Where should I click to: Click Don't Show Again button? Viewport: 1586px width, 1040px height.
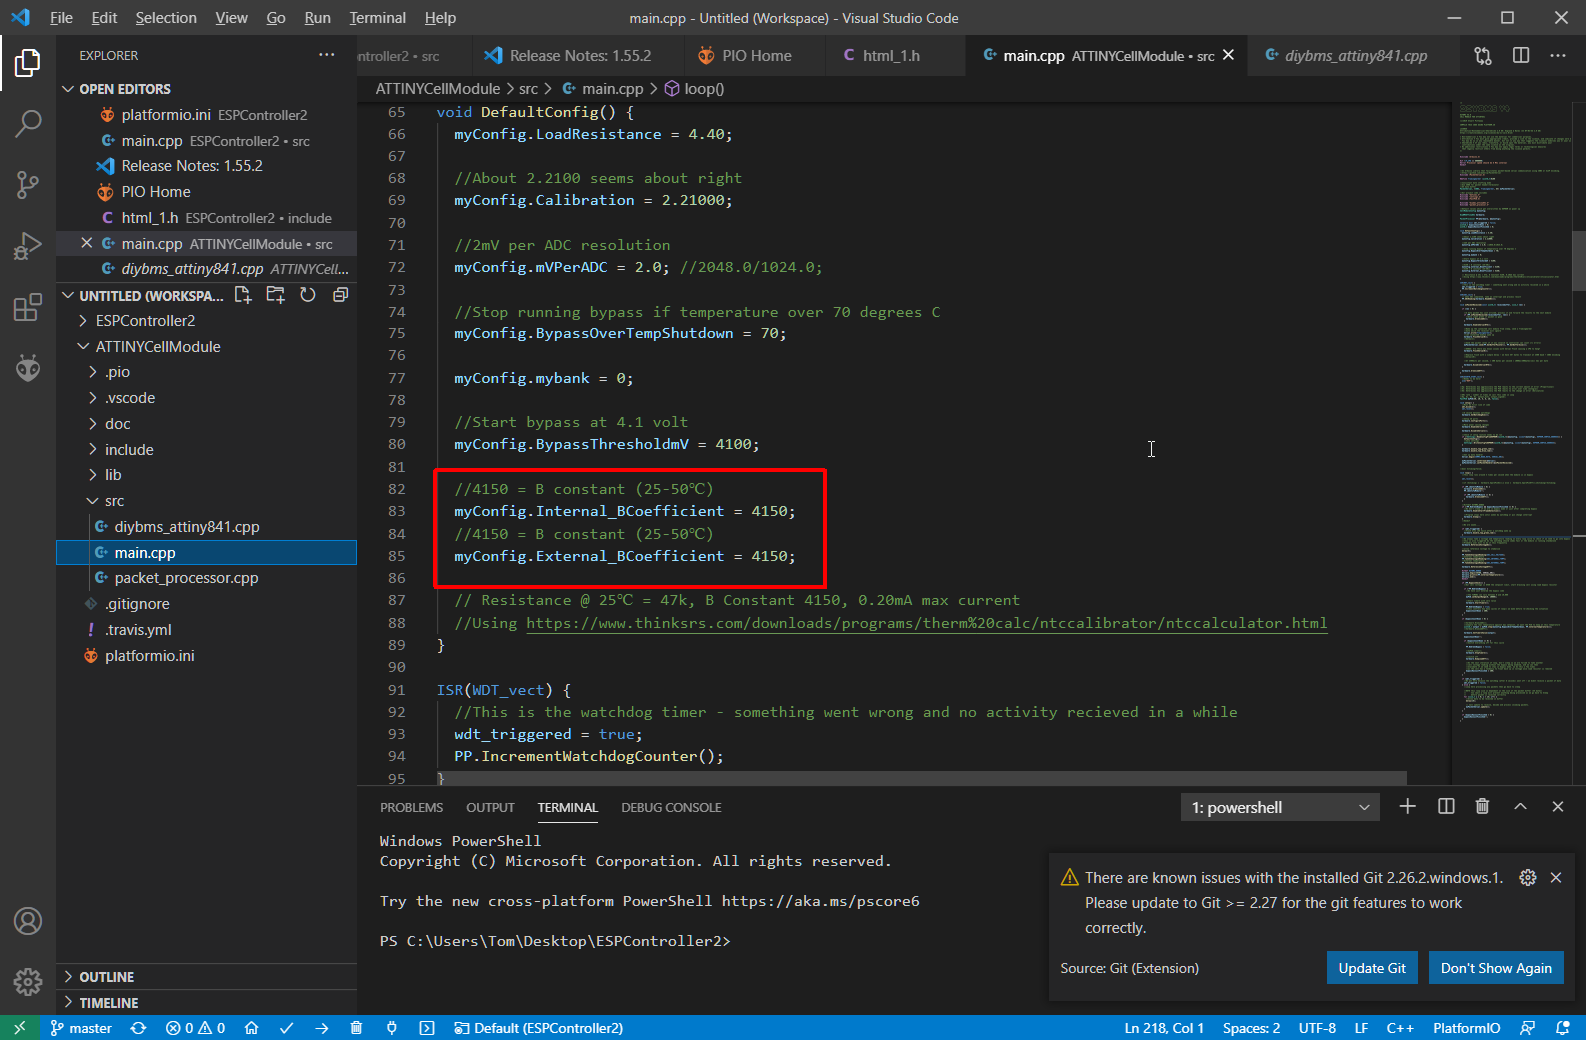1495,968
